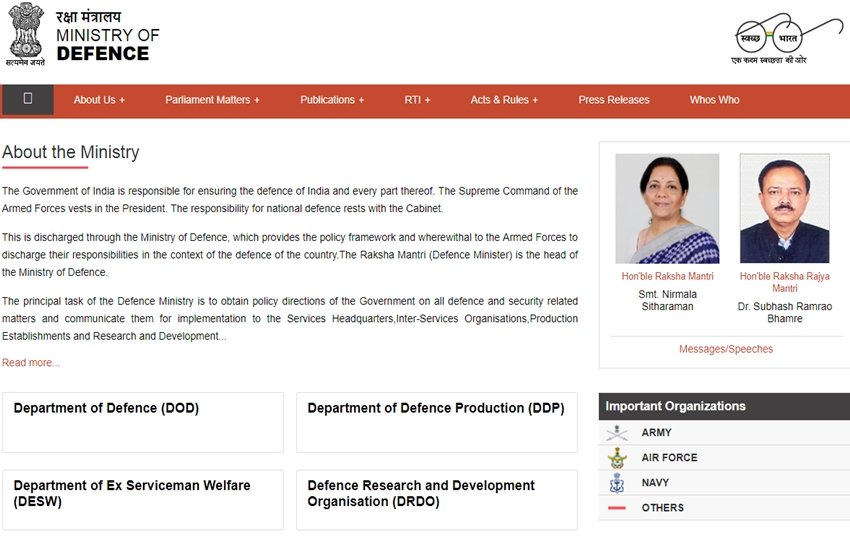This screenshot has height=550, width=850.
Task: Expand the RTI menu
Action: pyautogui.click(x=417, y=100)
